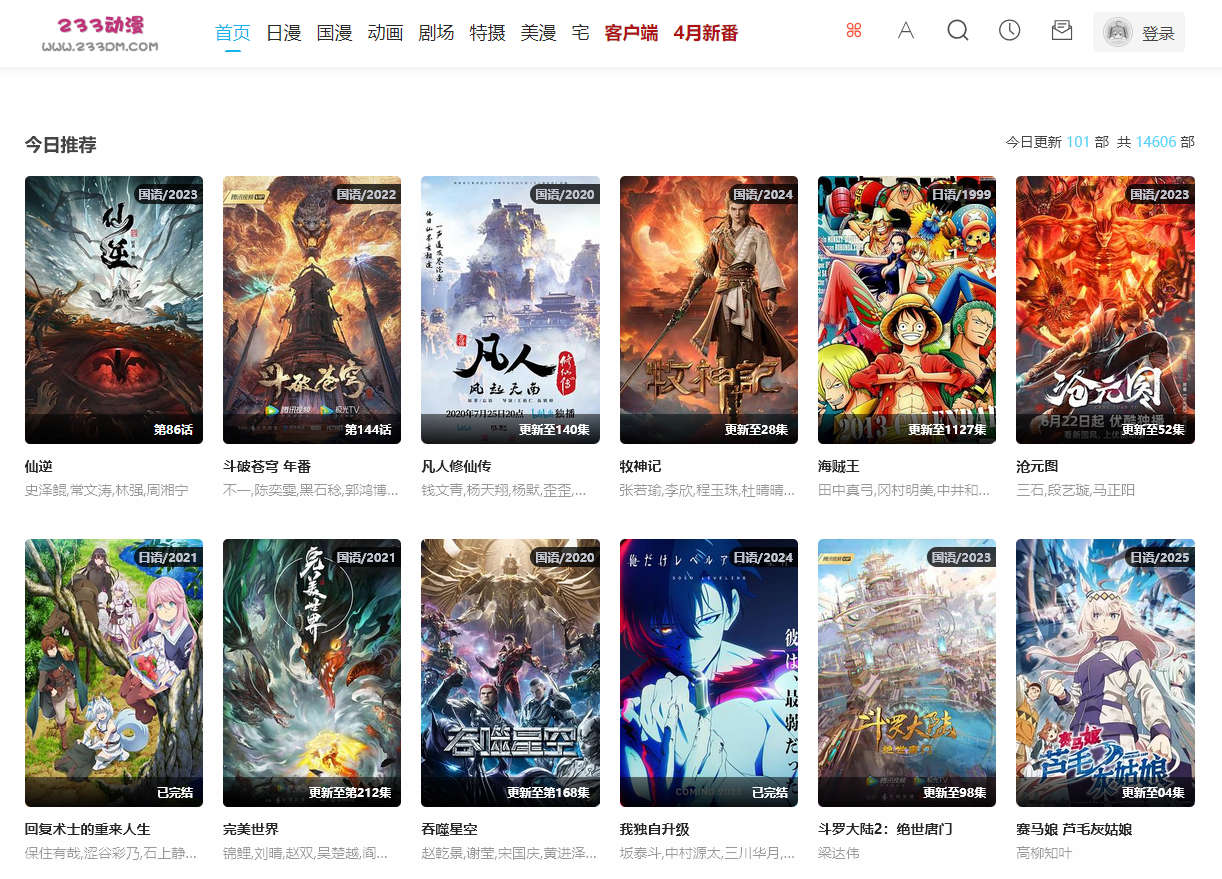This screenshot has width=1222, height=879.
Task: Open the 回复术士的重来人生 poster
Action: coord(114,673)
